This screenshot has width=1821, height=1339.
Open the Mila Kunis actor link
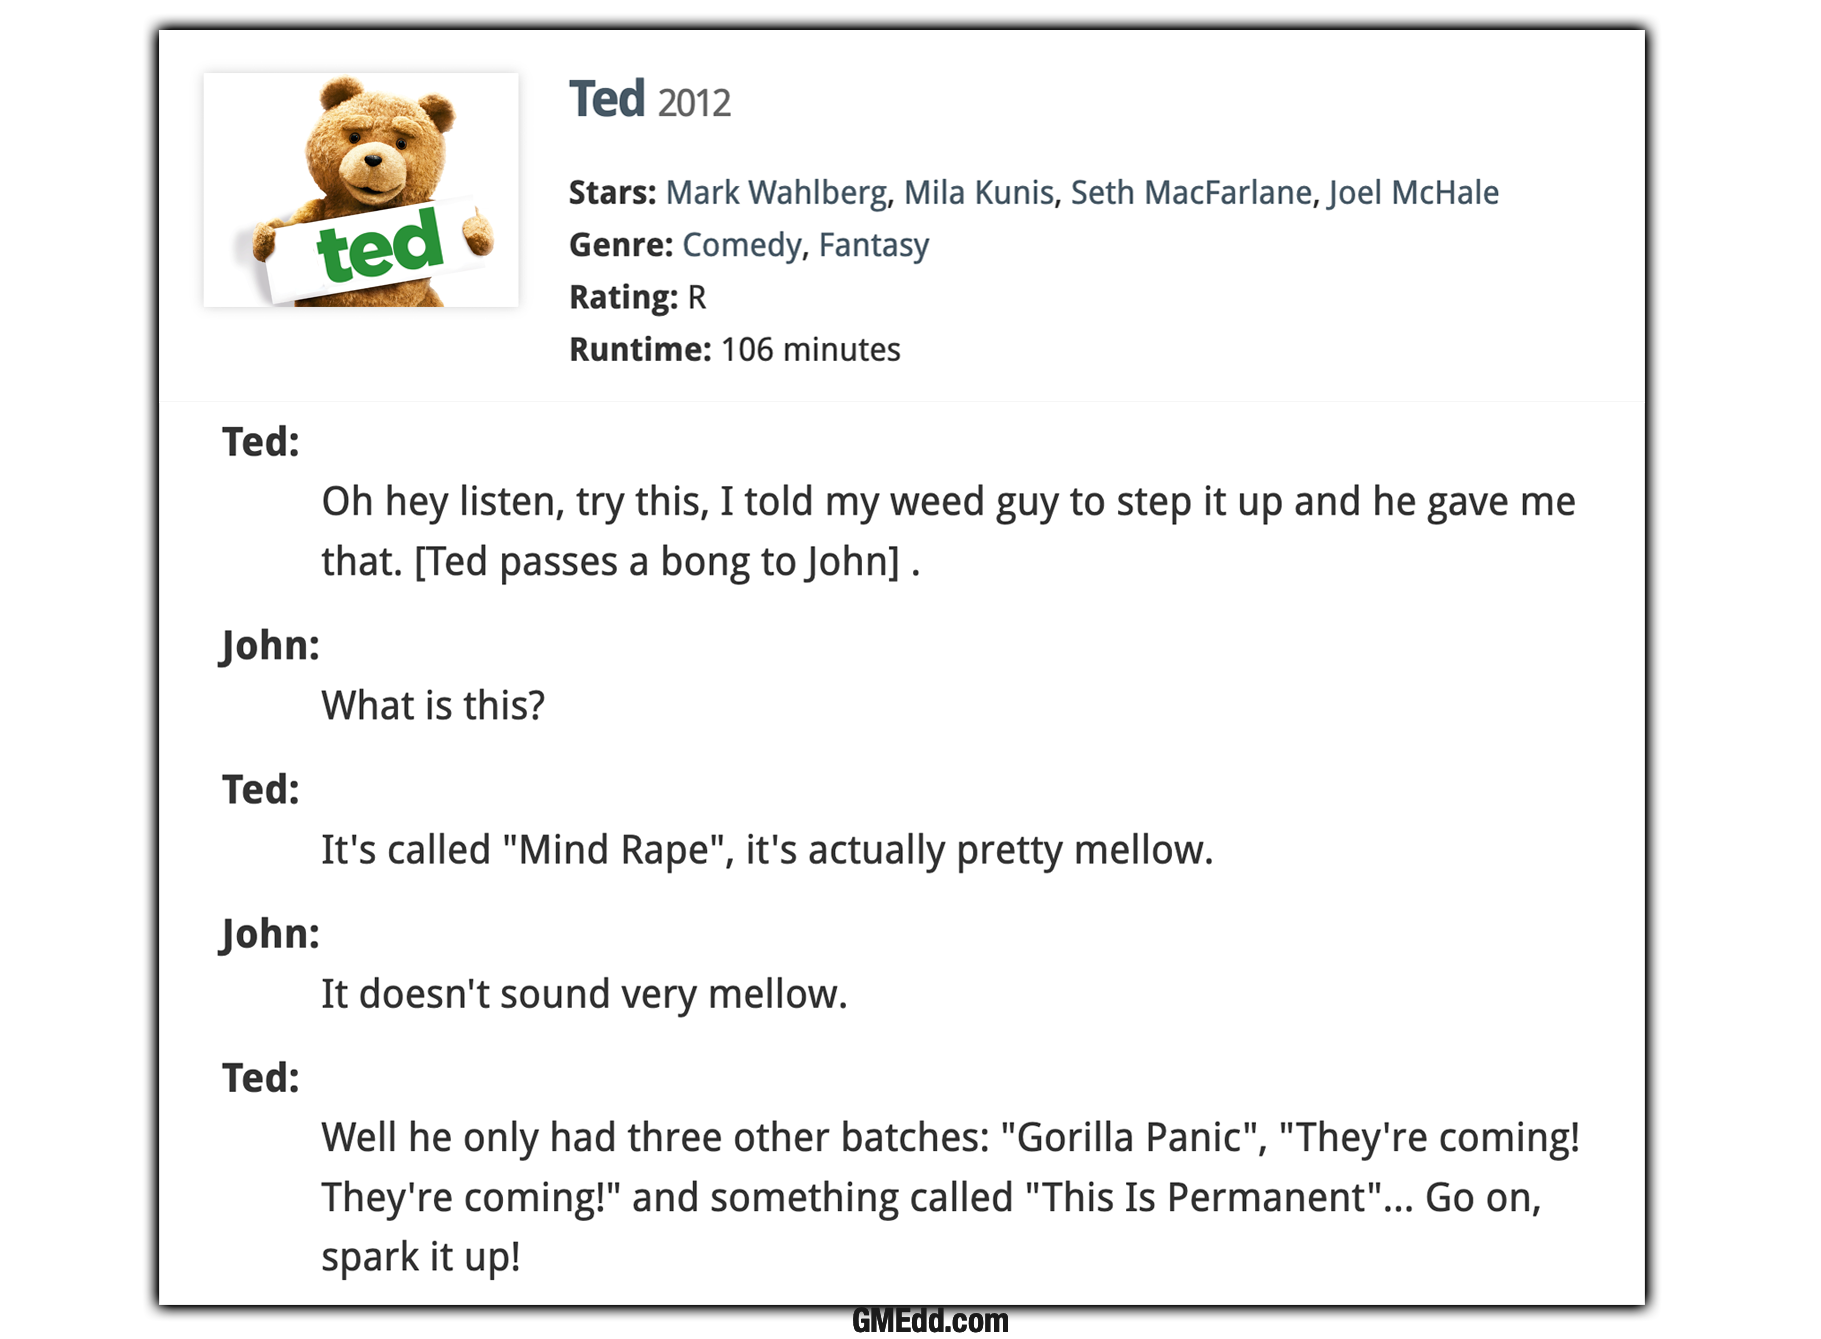point(978,192)
